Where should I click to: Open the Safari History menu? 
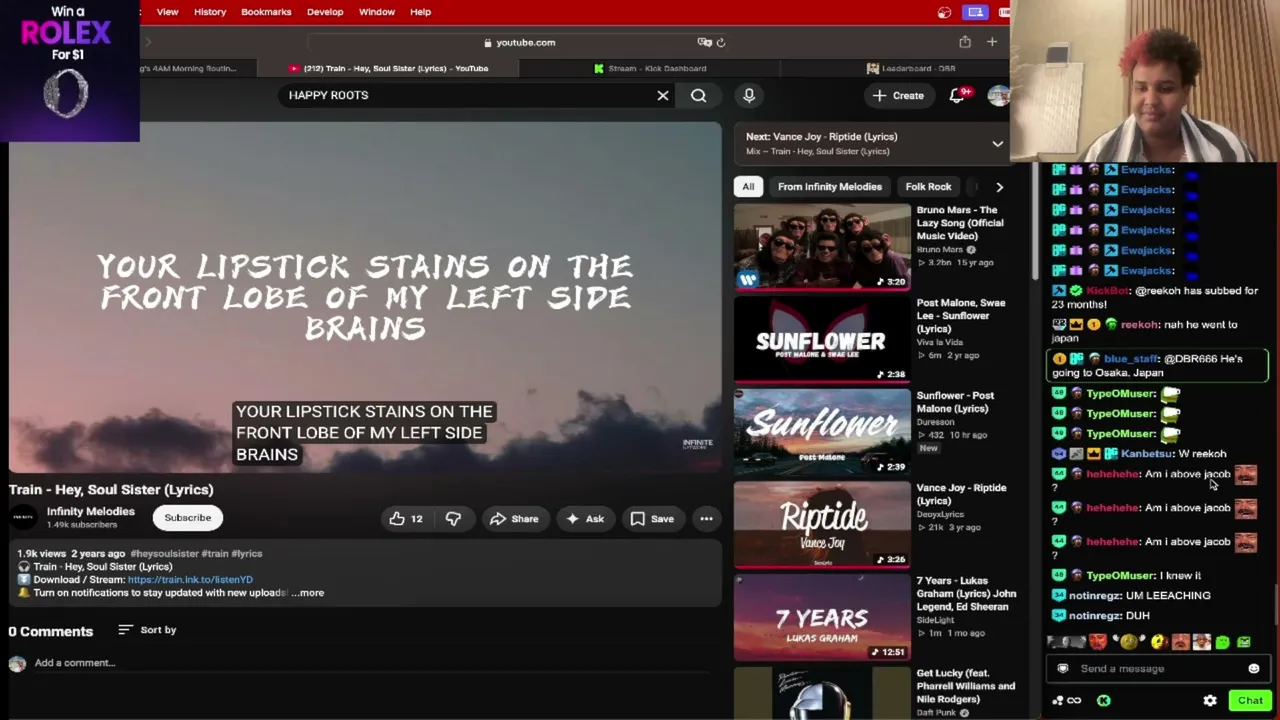pos(210,12)
